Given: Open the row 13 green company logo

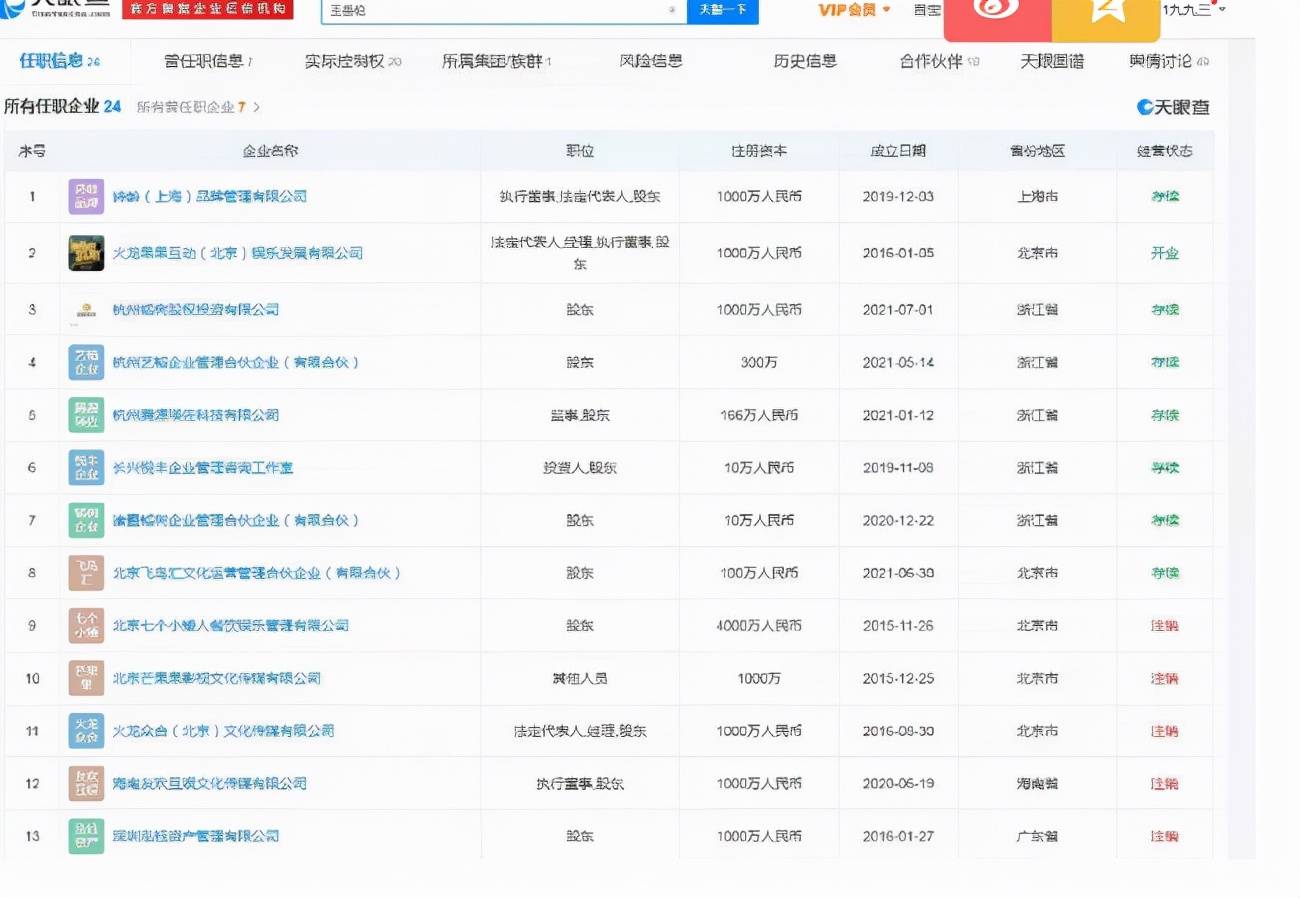Looking at the screenshot, I should [86, 836].
